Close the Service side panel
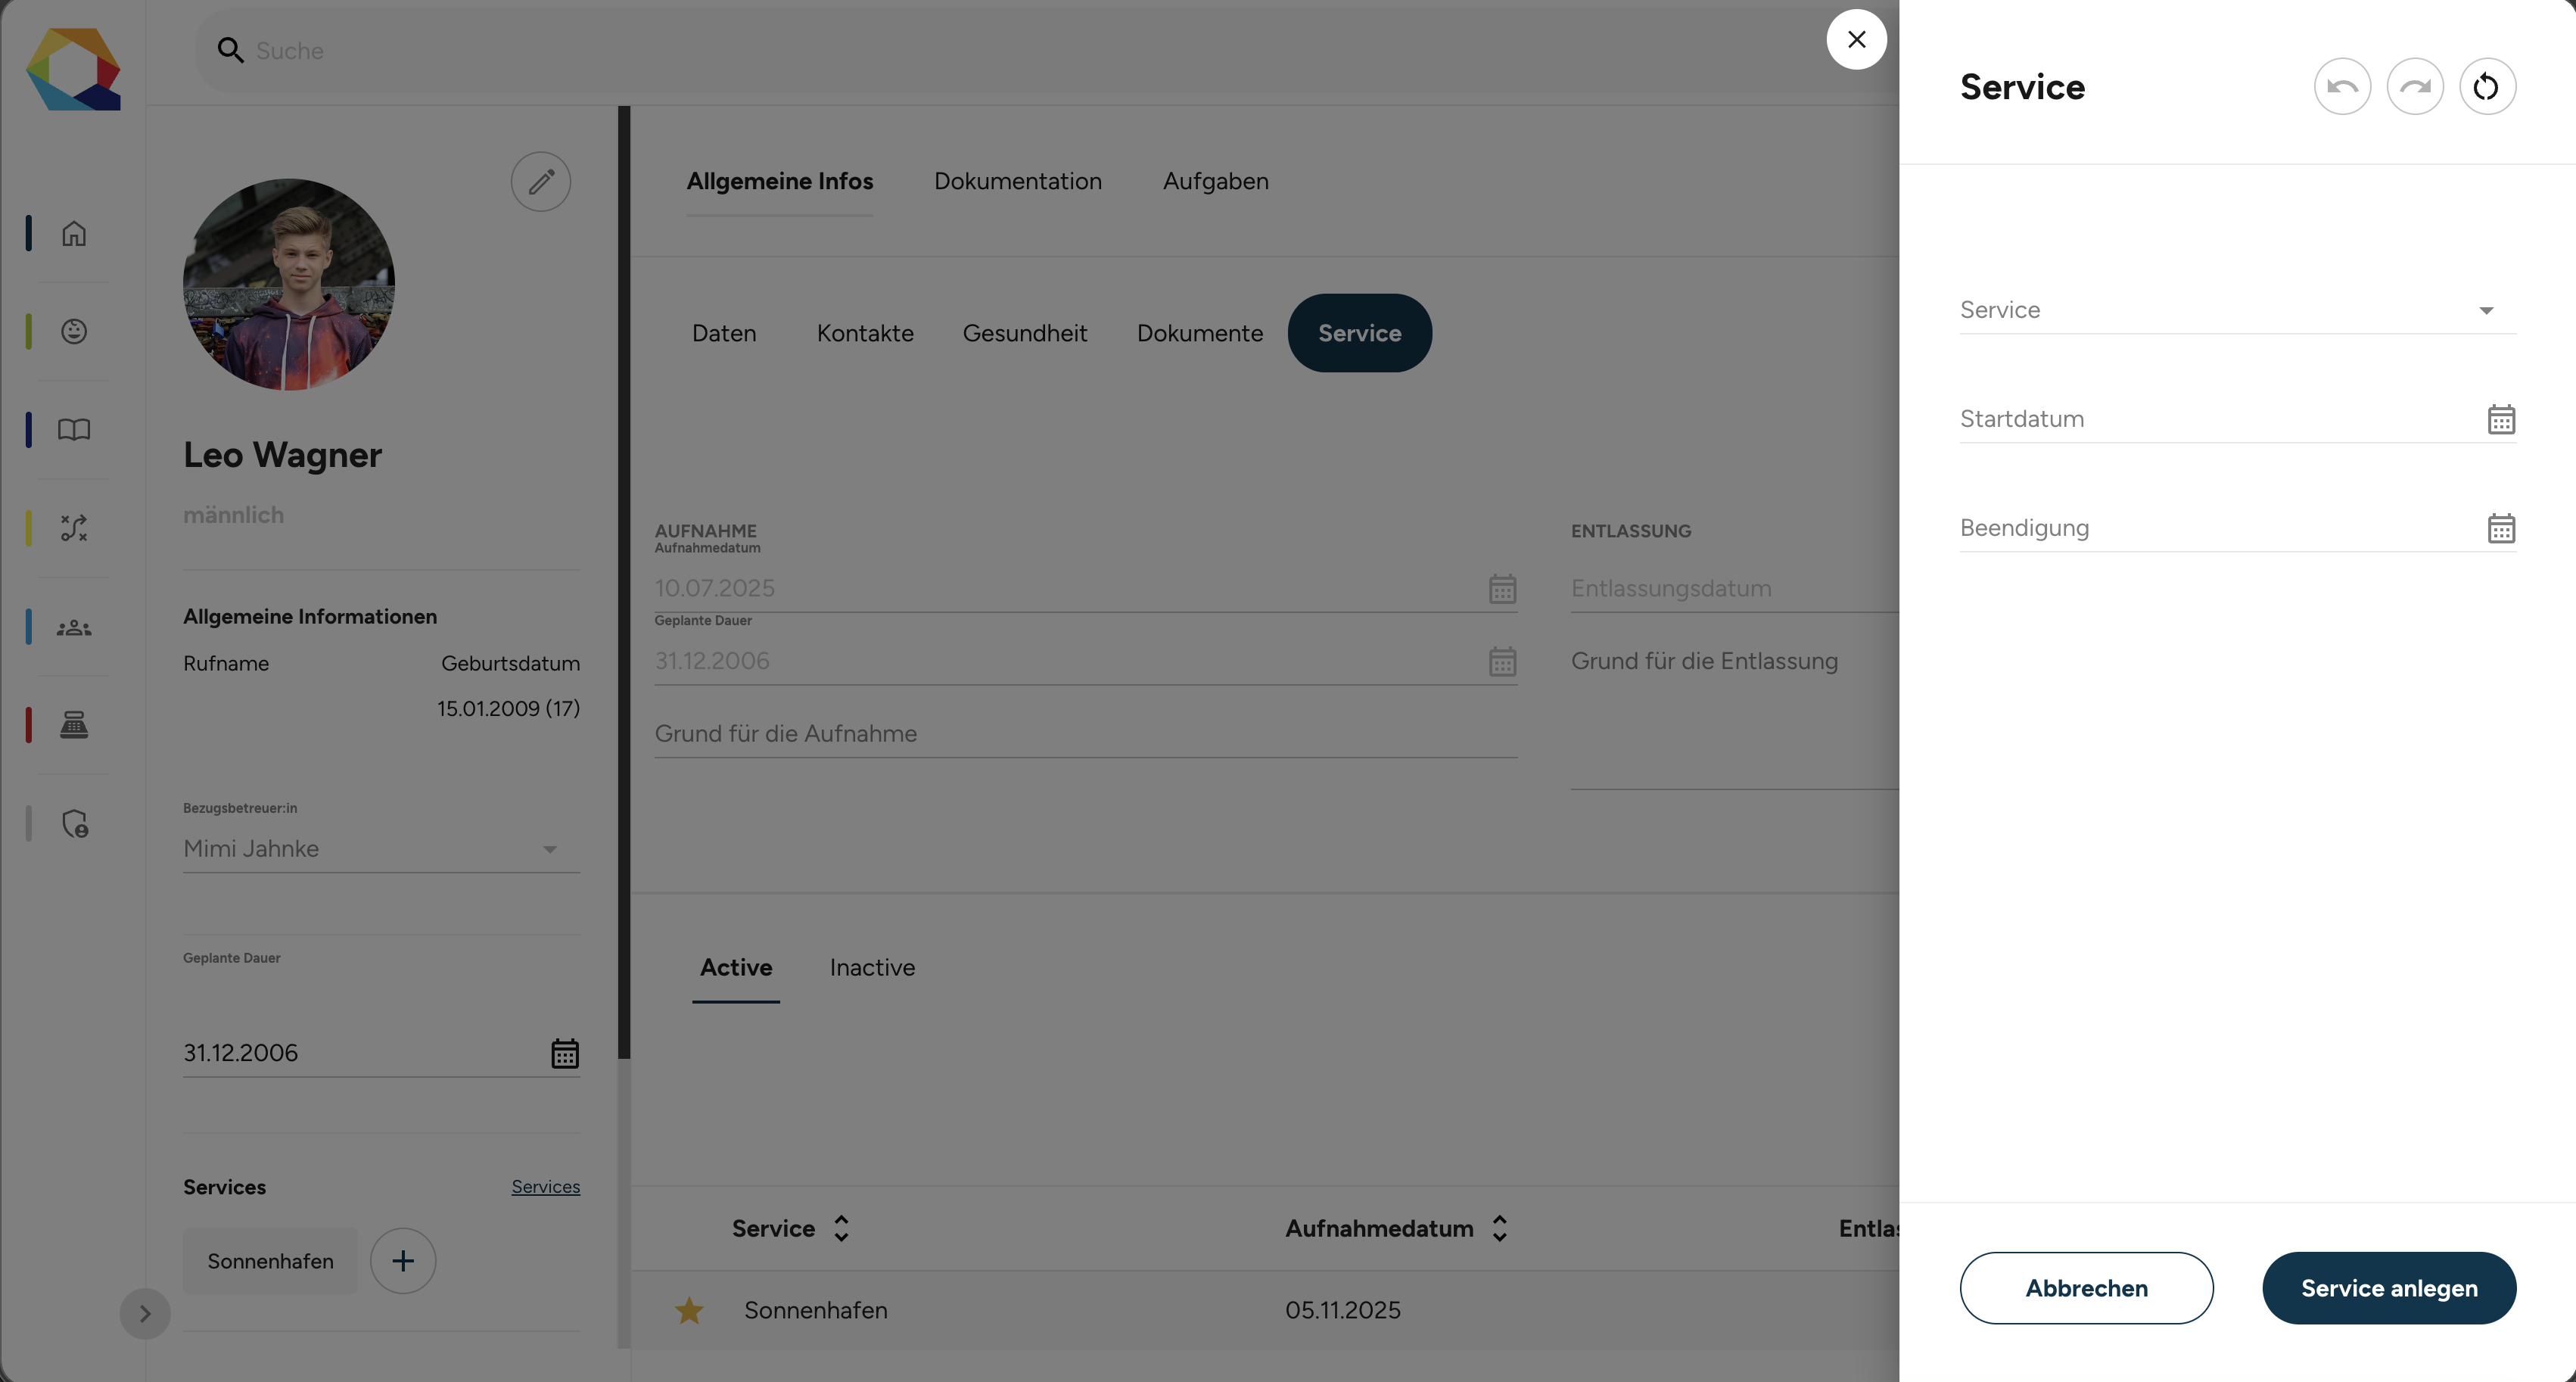 [x=1857, y=39]
